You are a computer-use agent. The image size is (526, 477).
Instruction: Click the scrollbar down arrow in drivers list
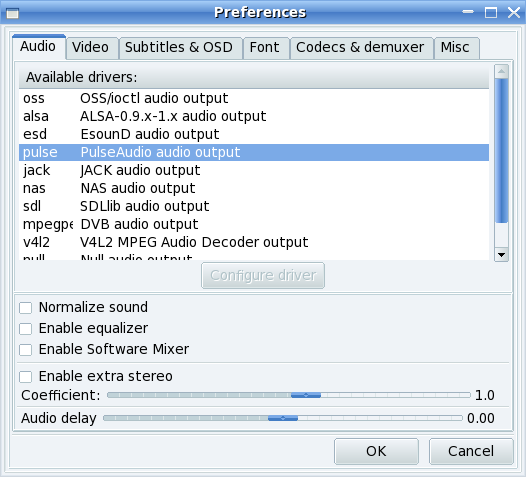click(502, 255)
